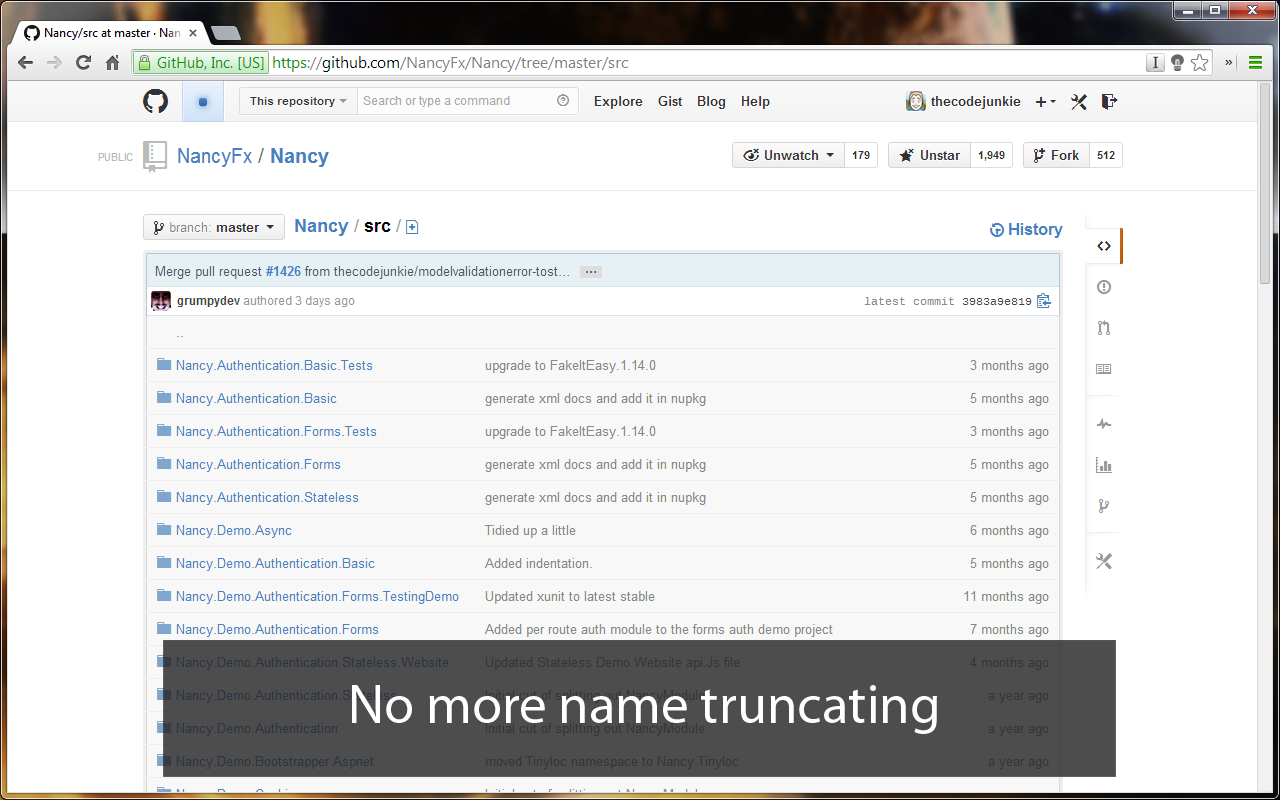Go back using the browser back arrow

(x=26, y=62)
